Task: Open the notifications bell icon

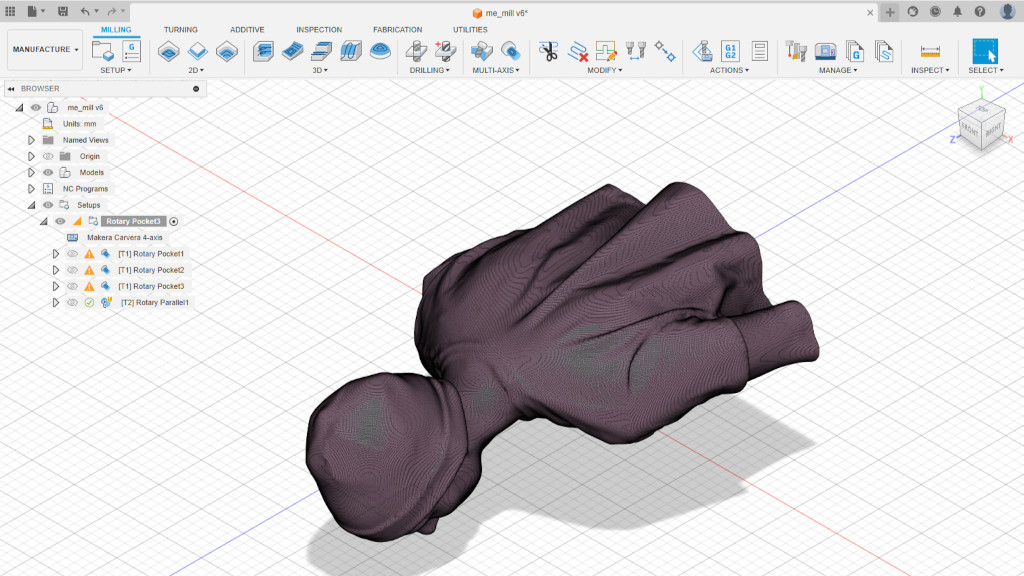Action: 957,12
